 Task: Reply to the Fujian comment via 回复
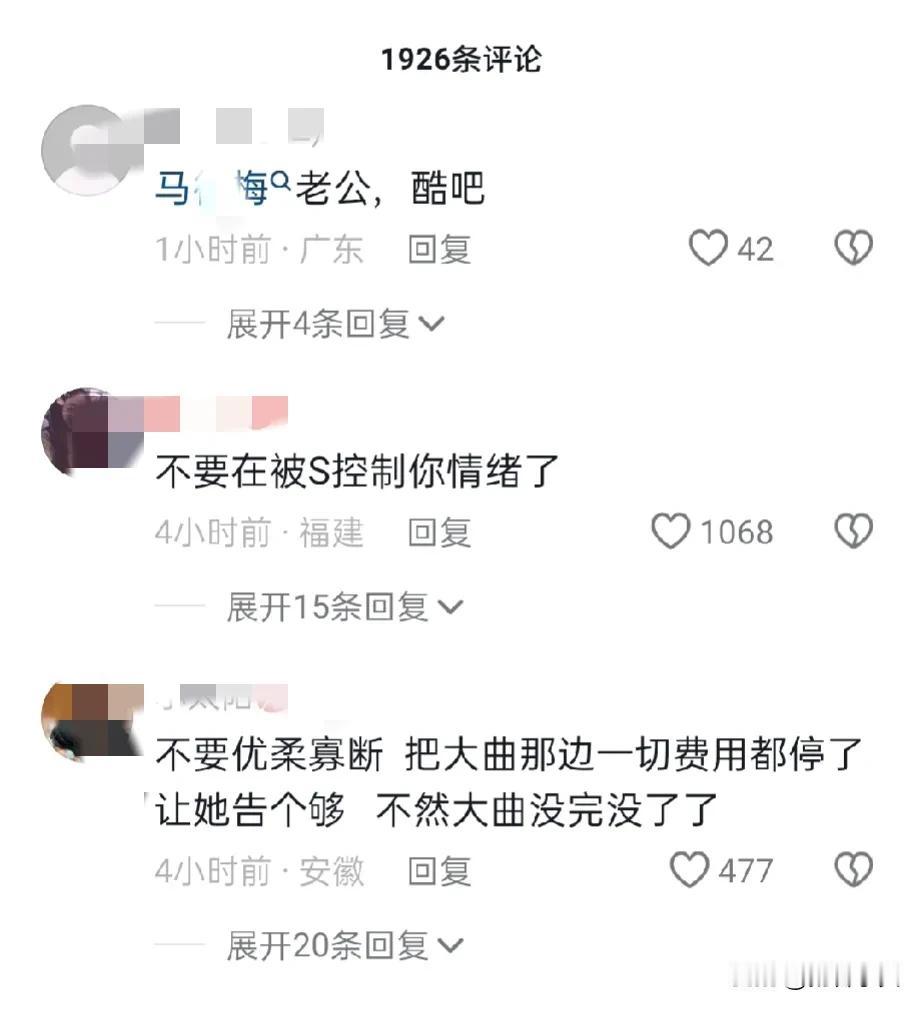[x=440, y=533]
